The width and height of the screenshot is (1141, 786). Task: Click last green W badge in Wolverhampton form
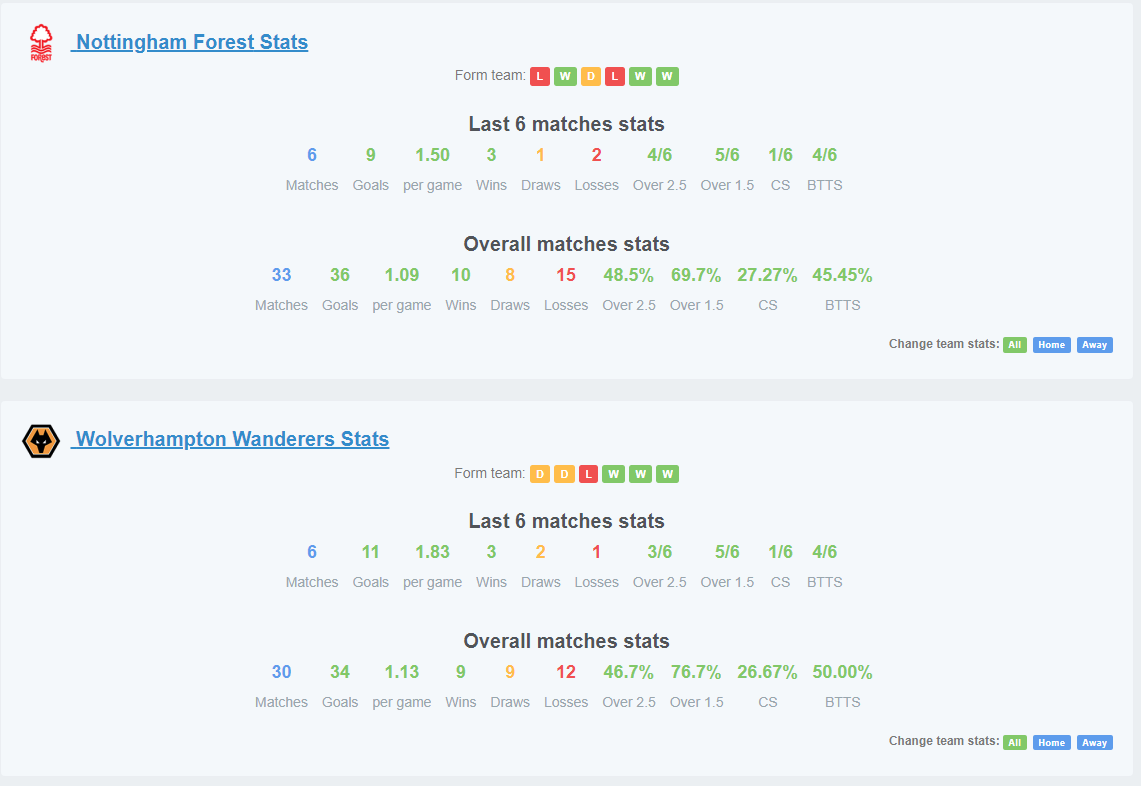point(667,475)
